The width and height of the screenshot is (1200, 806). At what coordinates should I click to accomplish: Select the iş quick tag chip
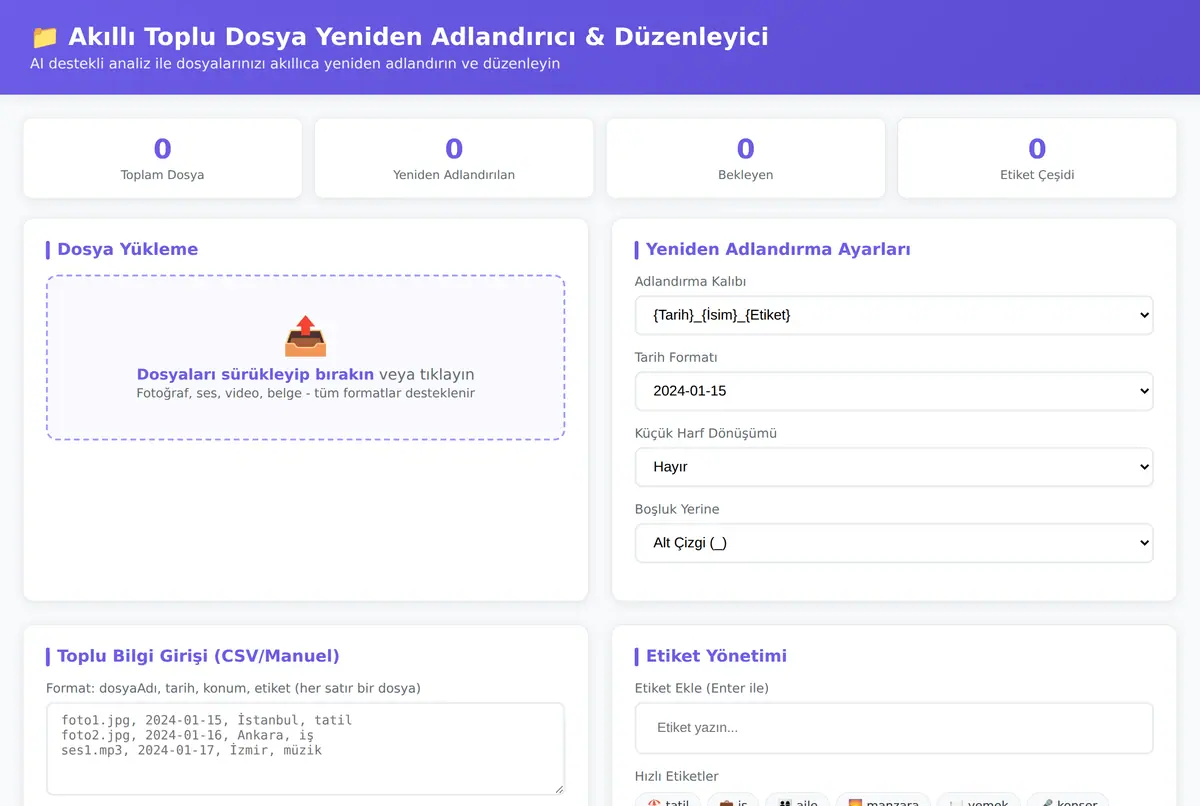(733, 800)
